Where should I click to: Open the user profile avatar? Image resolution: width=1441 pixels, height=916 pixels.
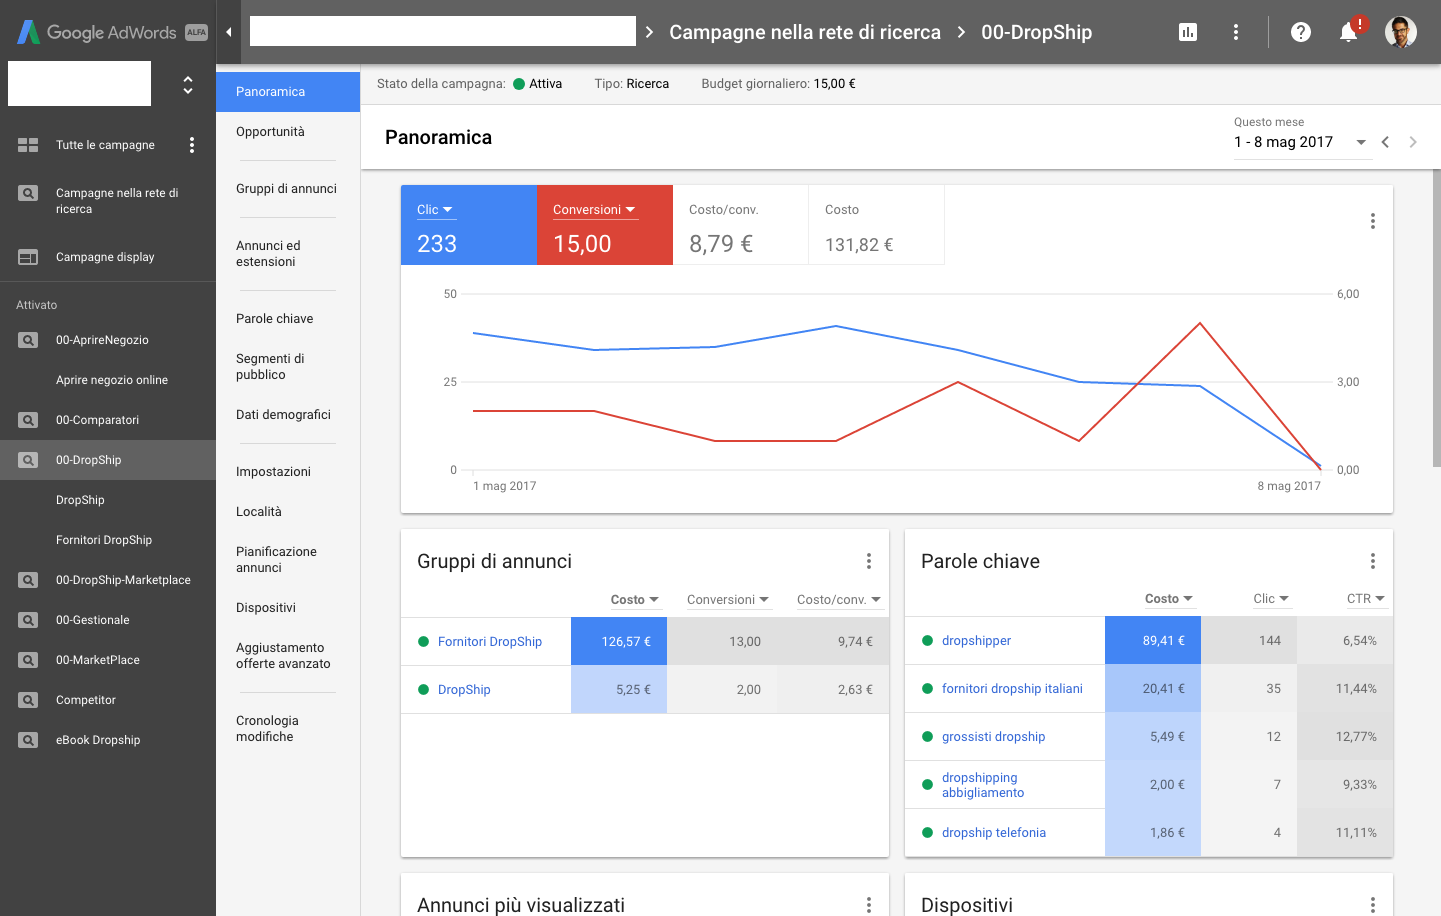point(1401,32)
